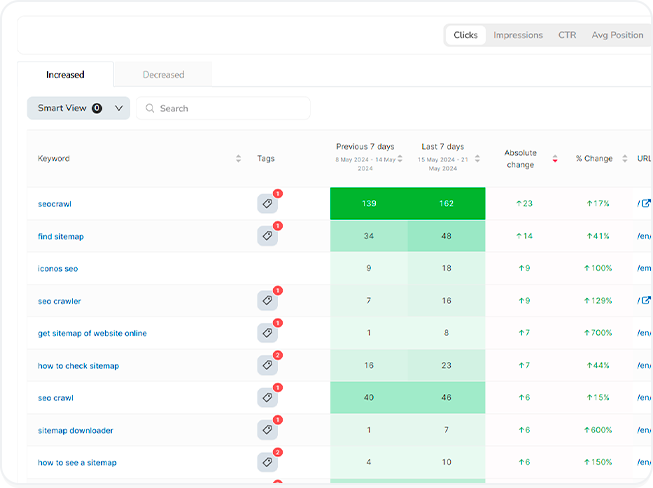This screenshot has width=653, height=488.
Task: Select the Increased tab
Action: 65,74
